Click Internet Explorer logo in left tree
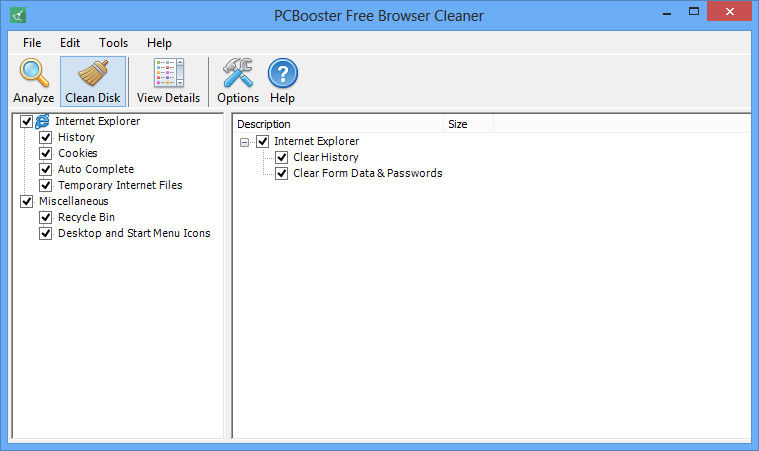 point(43,121)
